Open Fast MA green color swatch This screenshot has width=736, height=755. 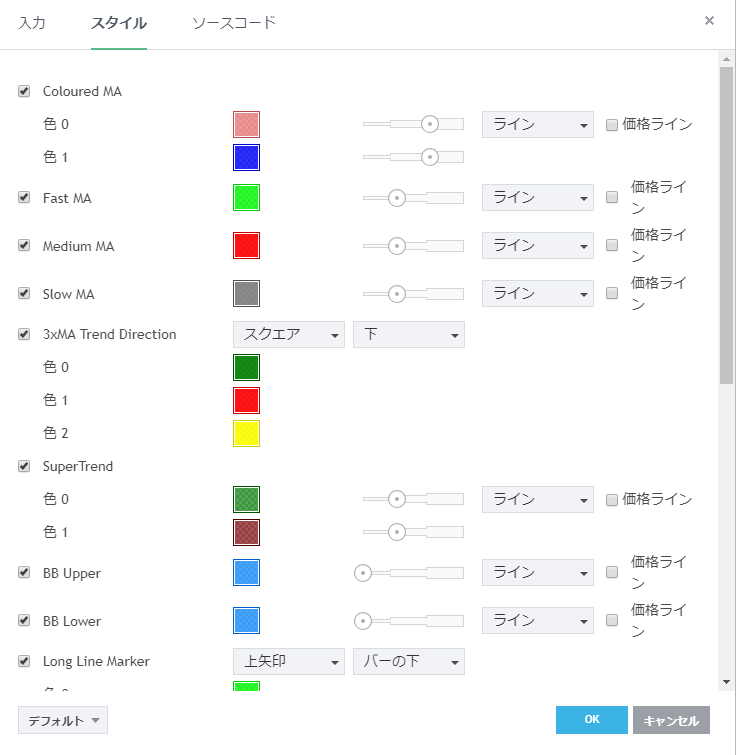point(246,198)
